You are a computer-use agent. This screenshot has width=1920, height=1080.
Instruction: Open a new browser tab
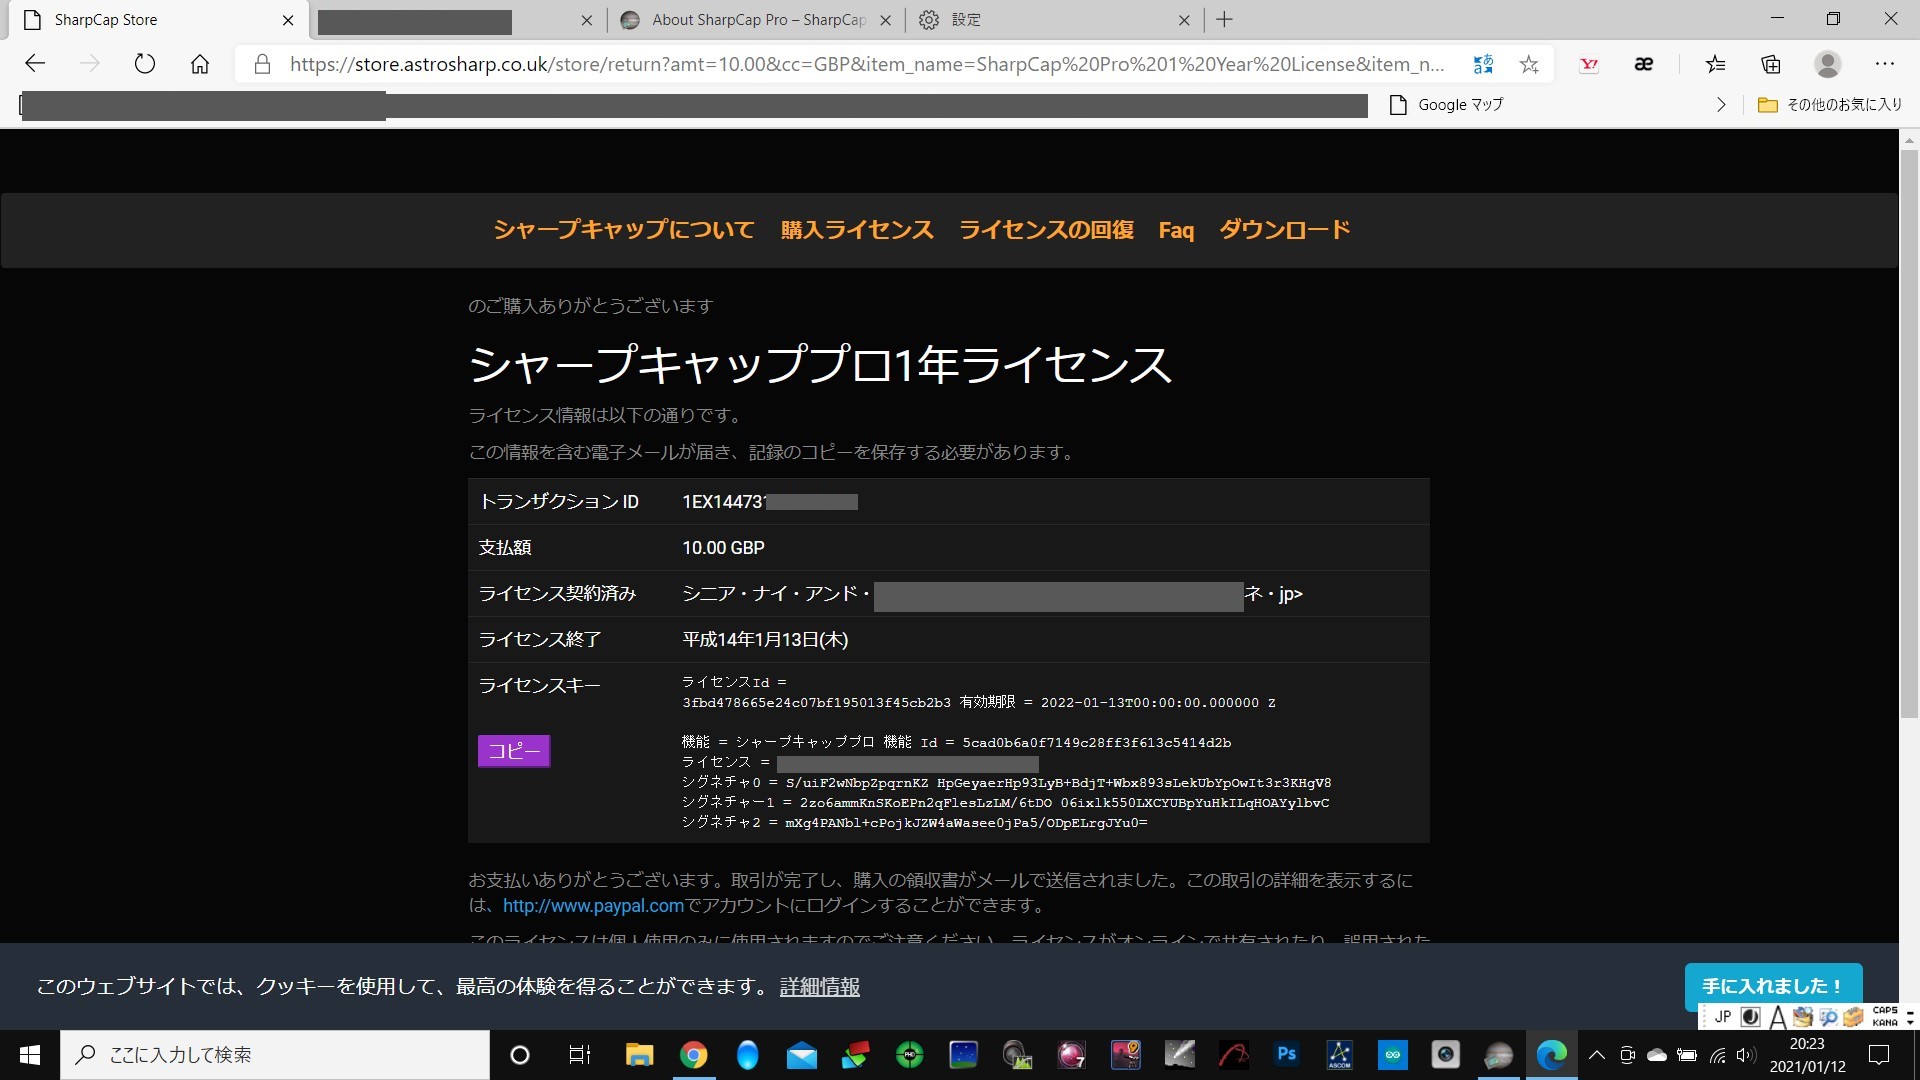tap(1225, 19)
